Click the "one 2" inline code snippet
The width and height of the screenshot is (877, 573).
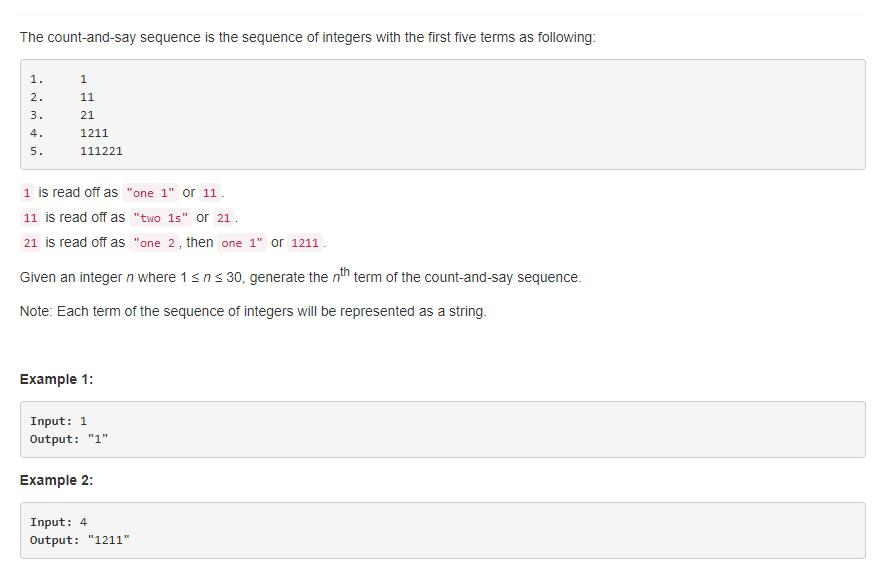154,243
